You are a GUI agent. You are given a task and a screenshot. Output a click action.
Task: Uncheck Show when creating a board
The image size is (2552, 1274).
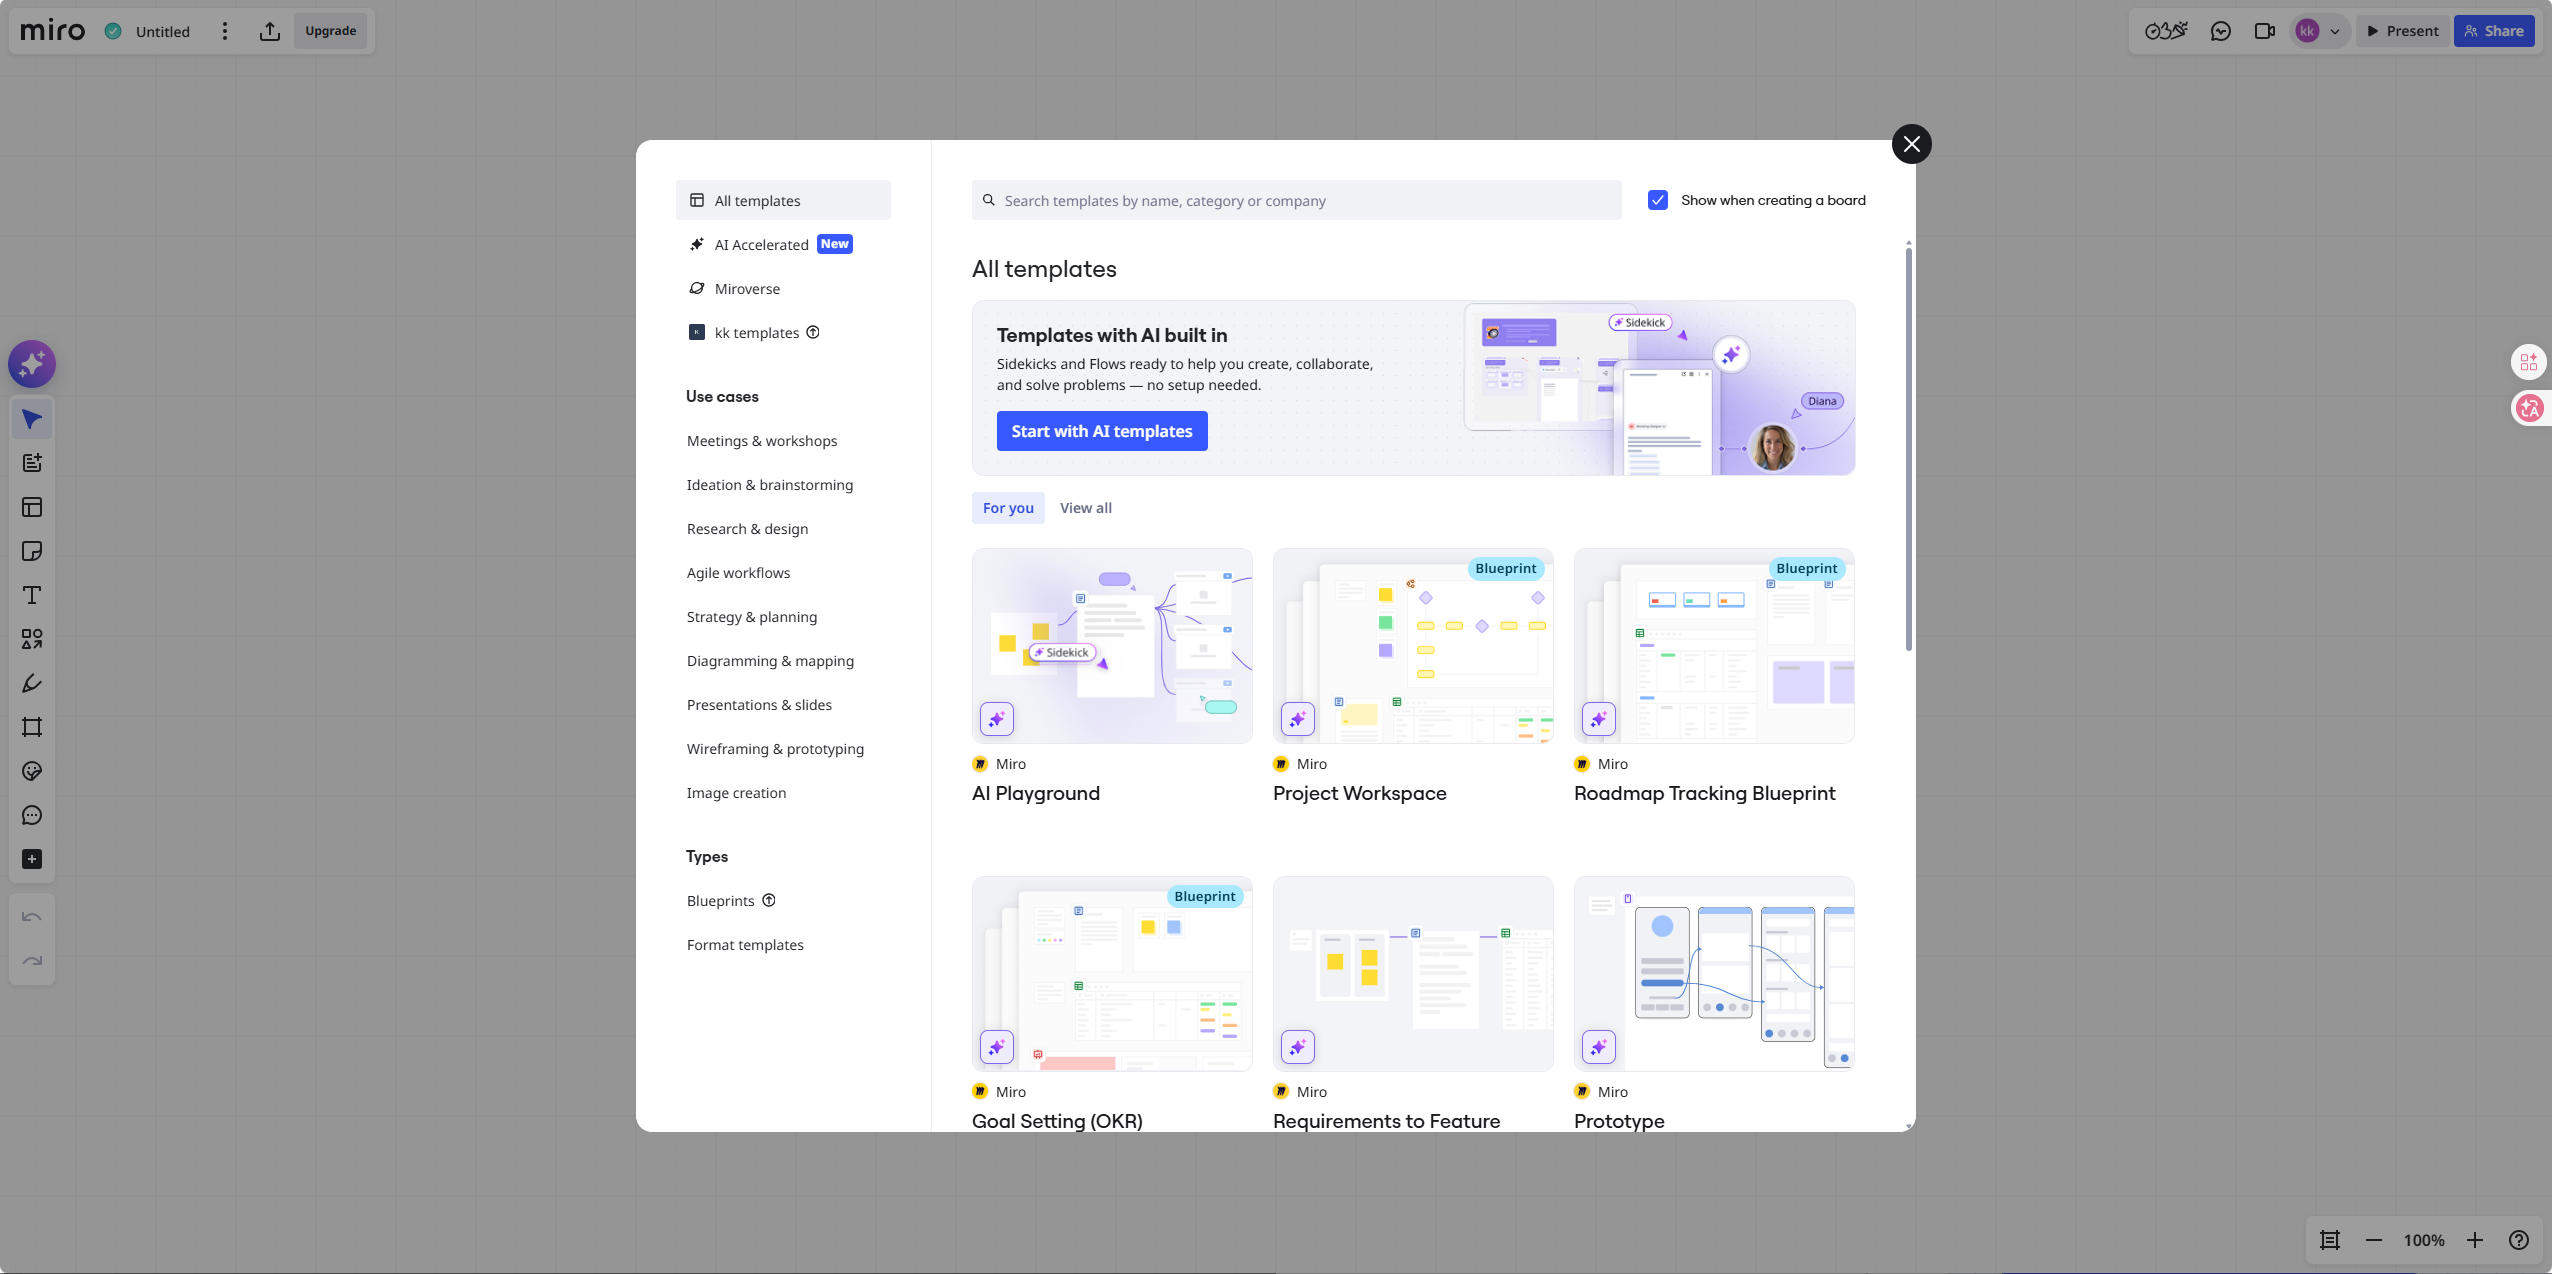(x=1658, y=200)
